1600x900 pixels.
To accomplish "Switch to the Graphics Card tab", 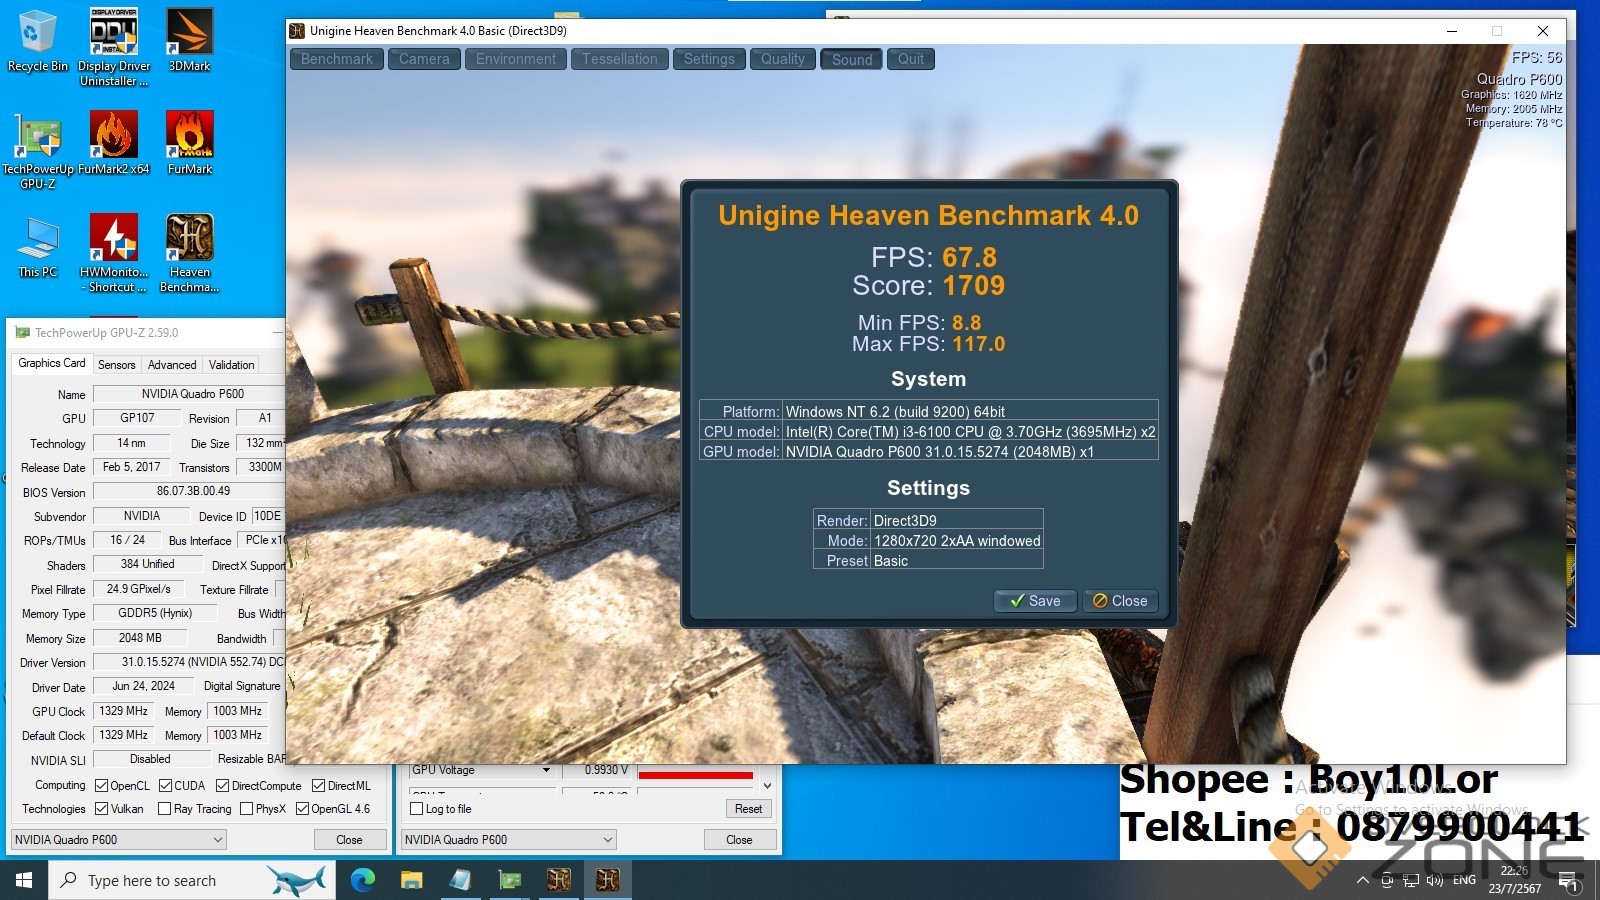I will point(52,364).
